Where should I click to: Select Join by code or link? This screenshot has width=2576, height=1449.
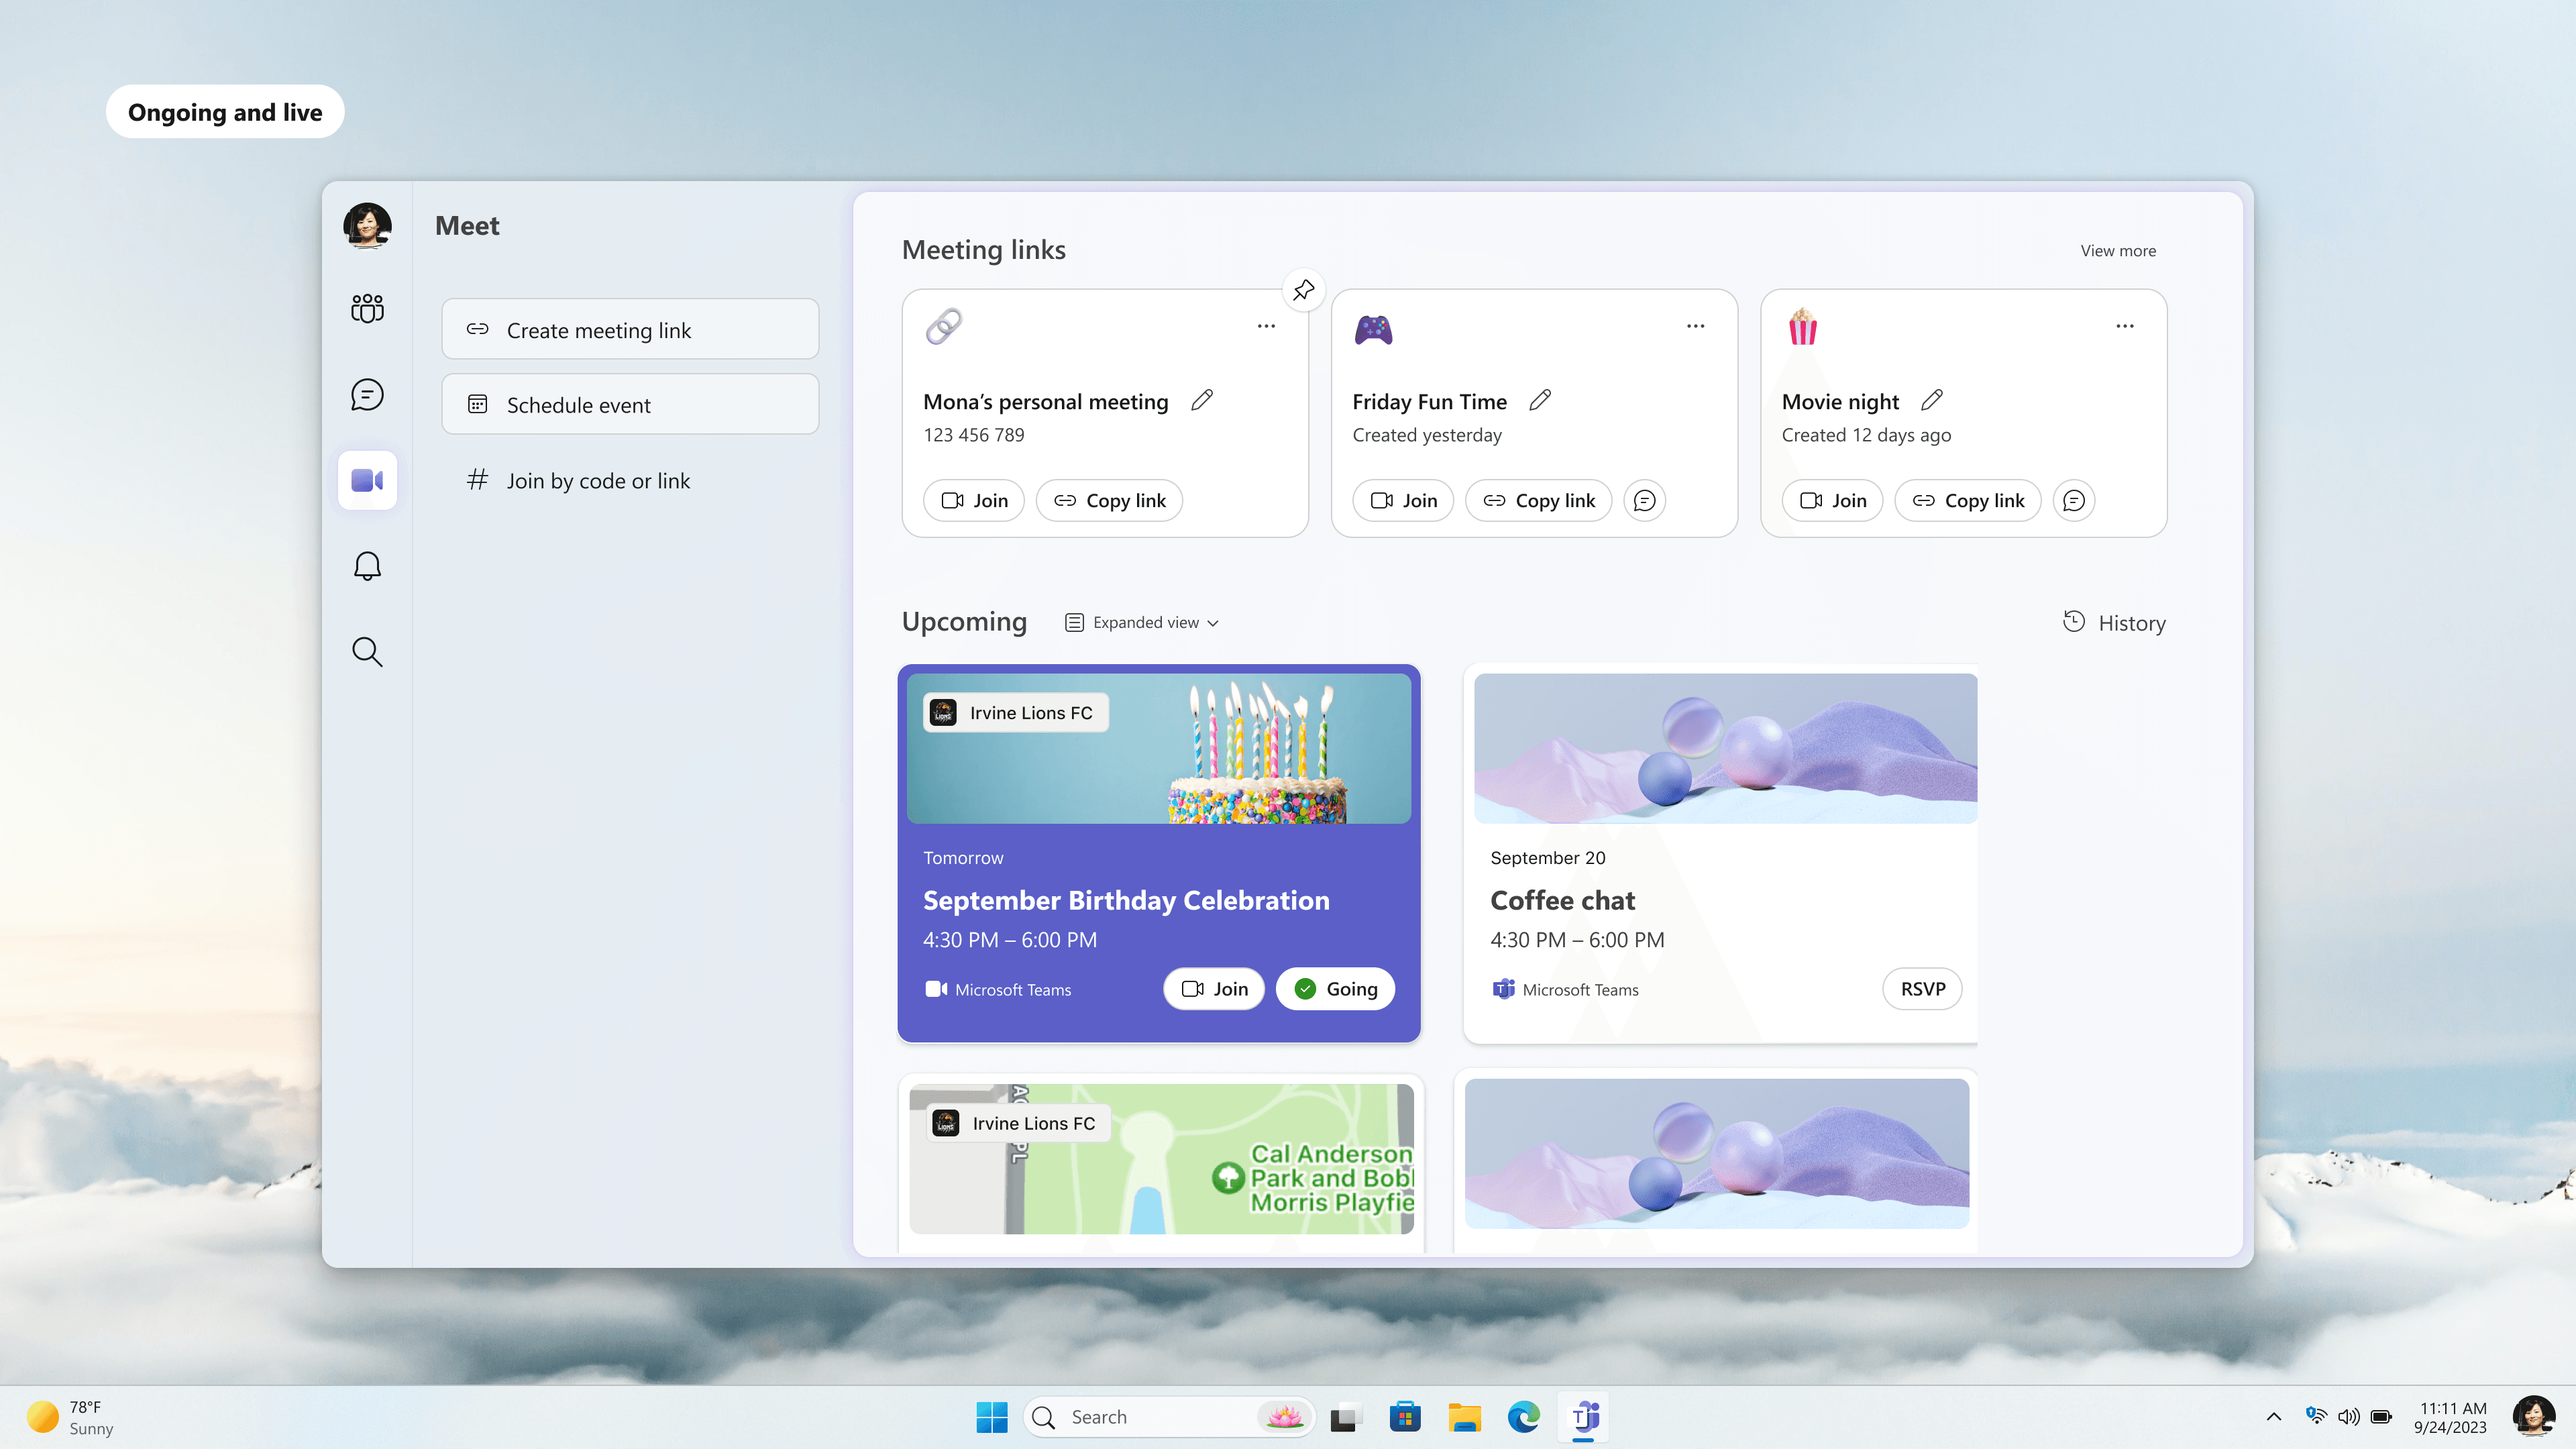coord(597,480)
